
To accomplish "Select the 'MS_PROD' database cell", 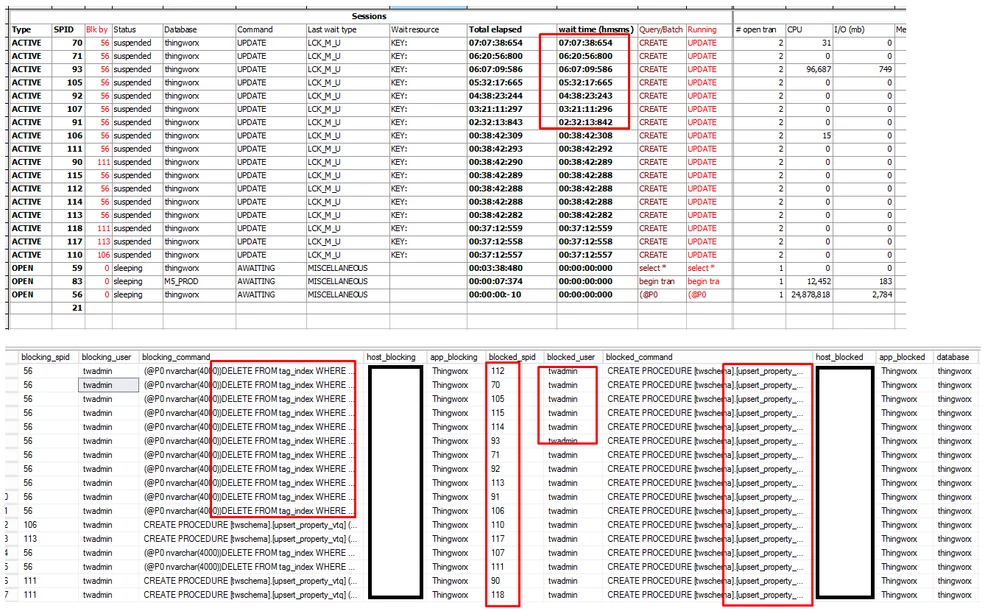I will (181, 281).
